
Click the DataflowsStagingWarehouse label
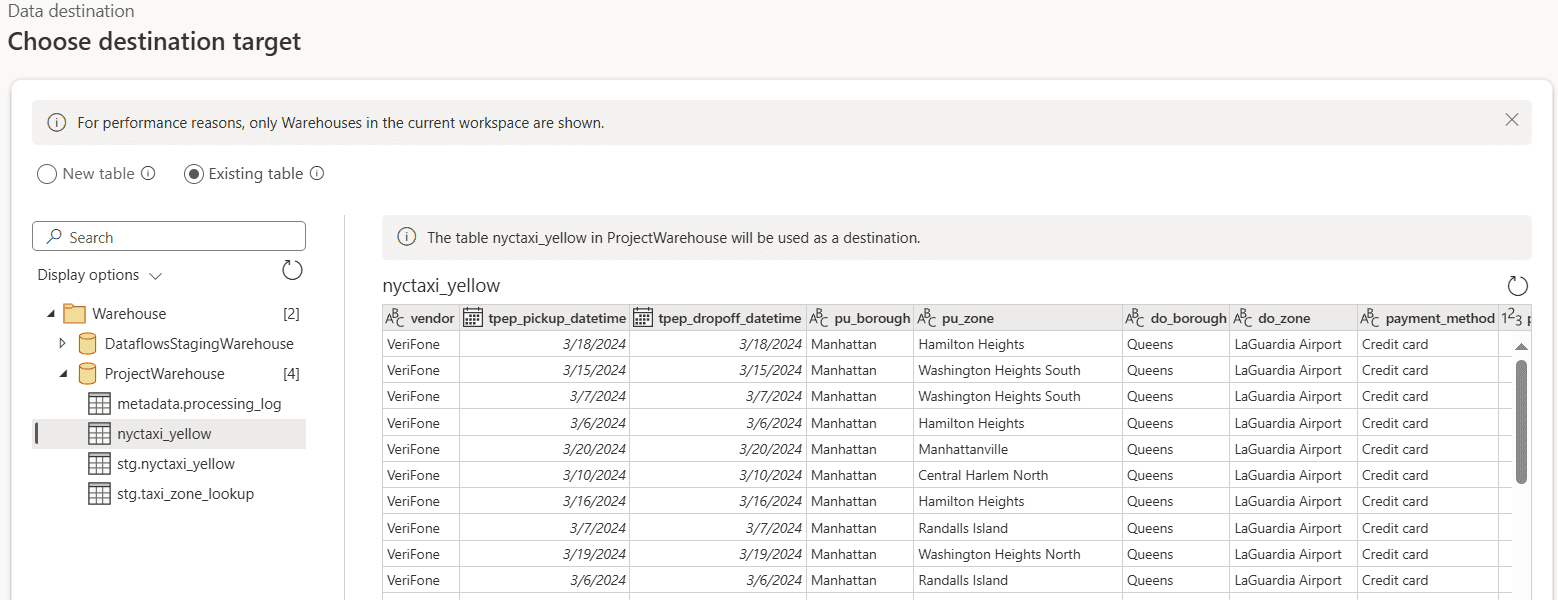[199, 344]
